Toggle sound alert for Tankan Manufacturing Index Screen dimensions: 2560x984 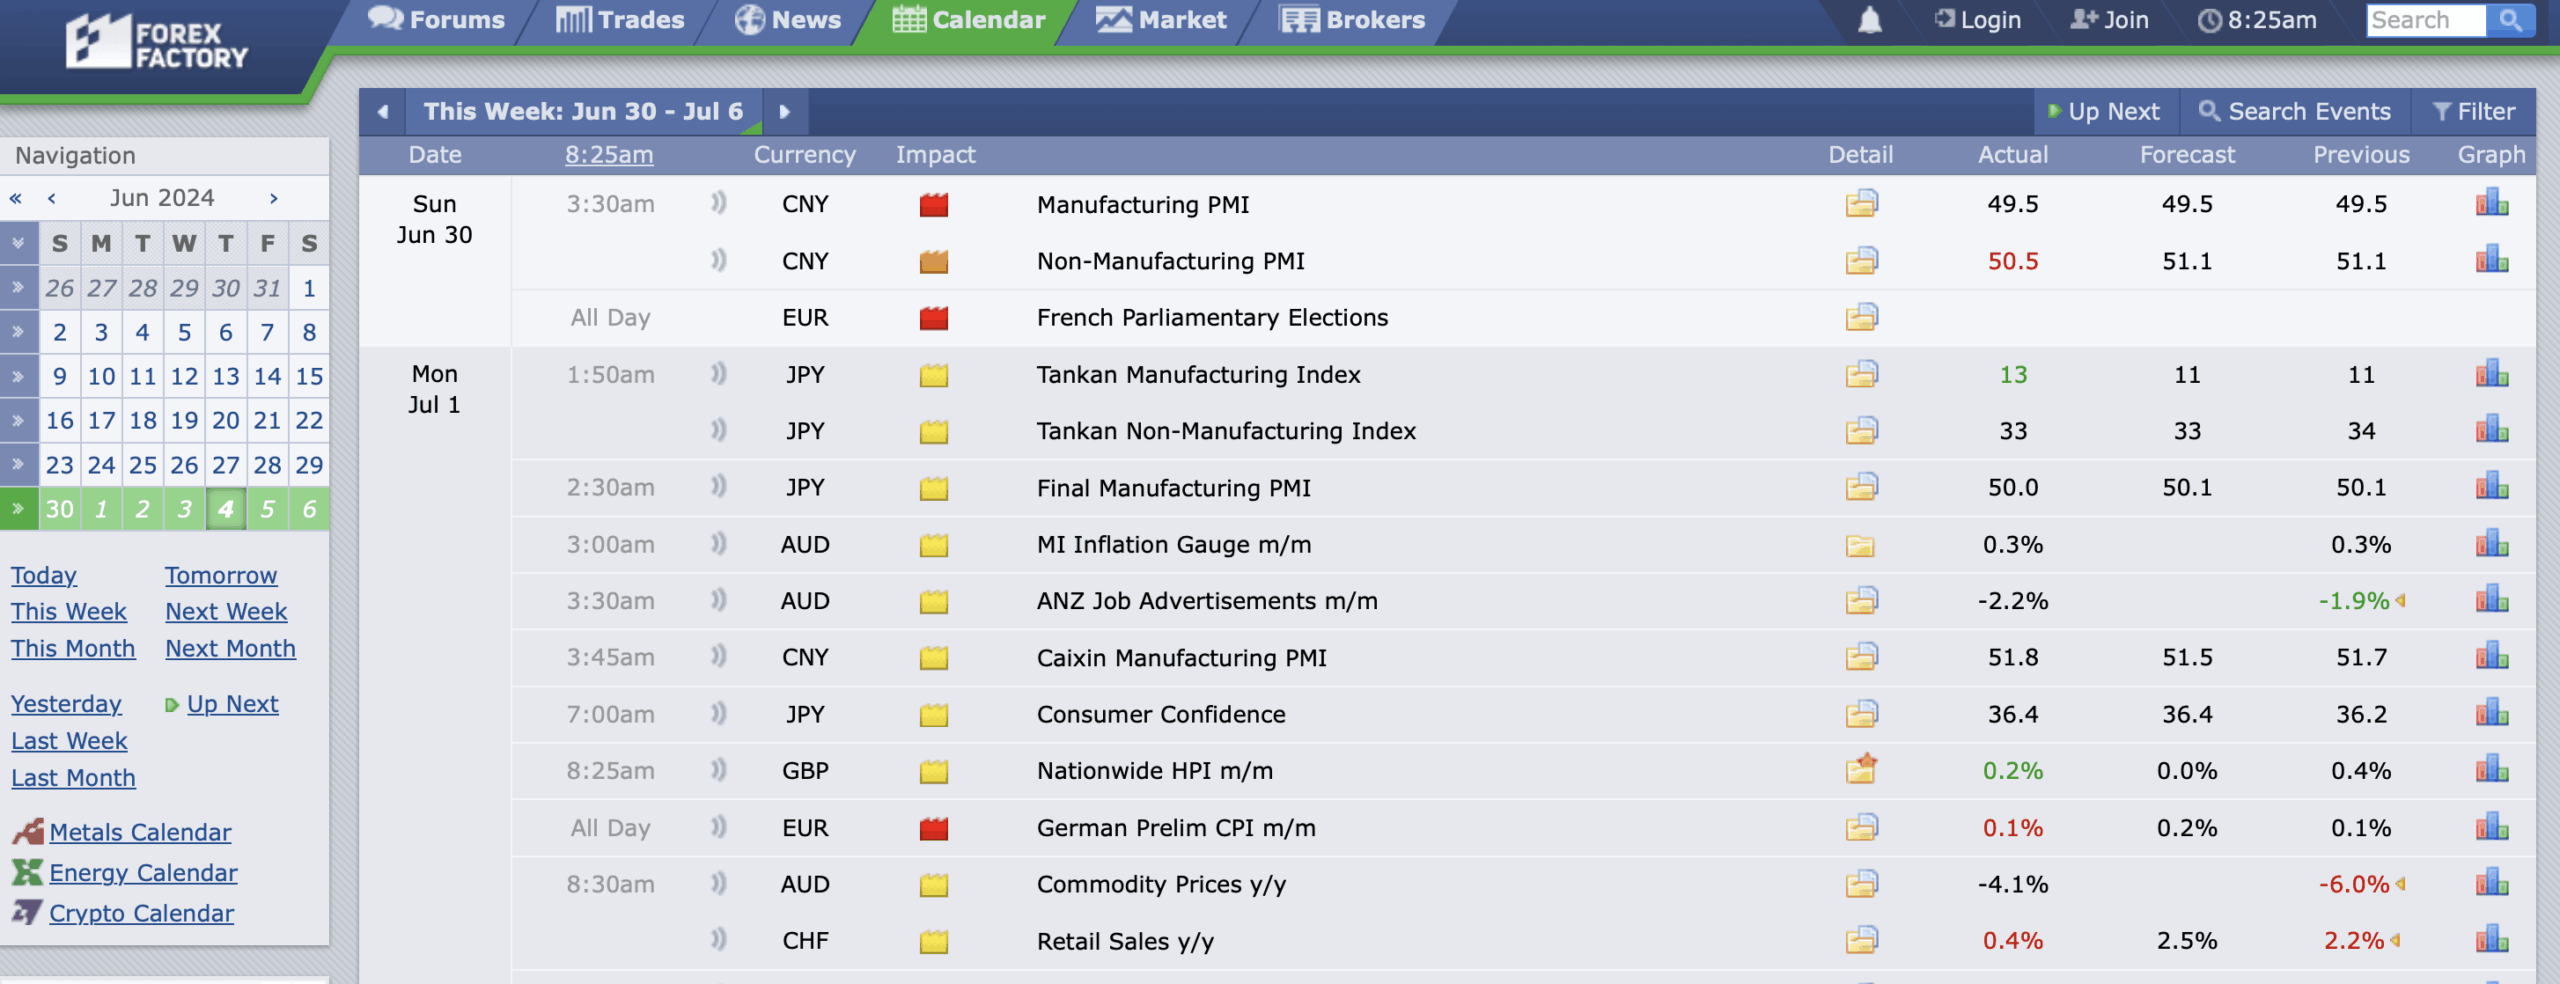718,374
